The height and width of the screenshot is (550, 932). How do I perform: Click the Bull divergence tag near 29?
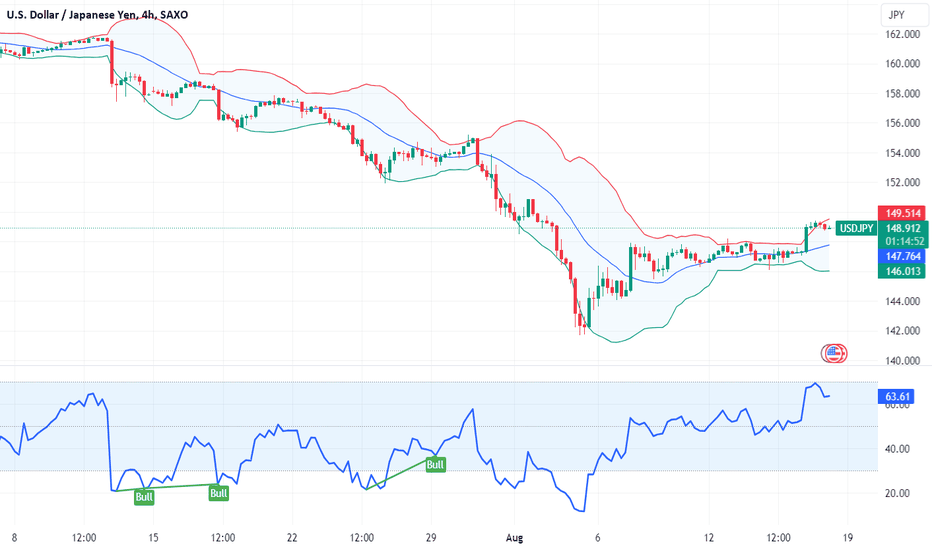(x=435, y=464)
